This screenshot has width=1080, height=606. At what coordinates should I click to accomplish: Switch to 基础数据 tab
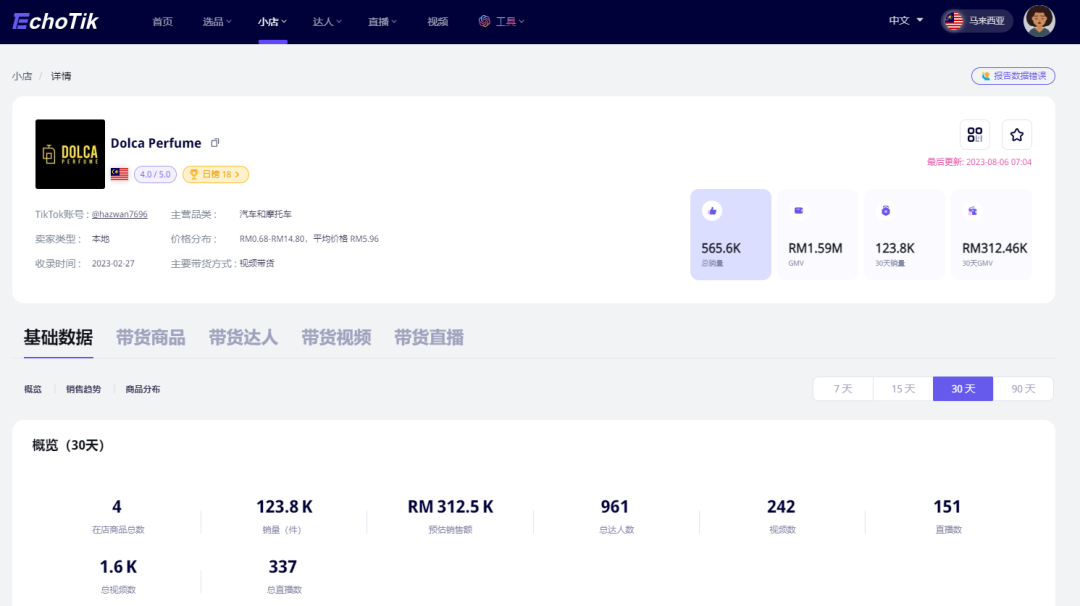tap(59, 337)
